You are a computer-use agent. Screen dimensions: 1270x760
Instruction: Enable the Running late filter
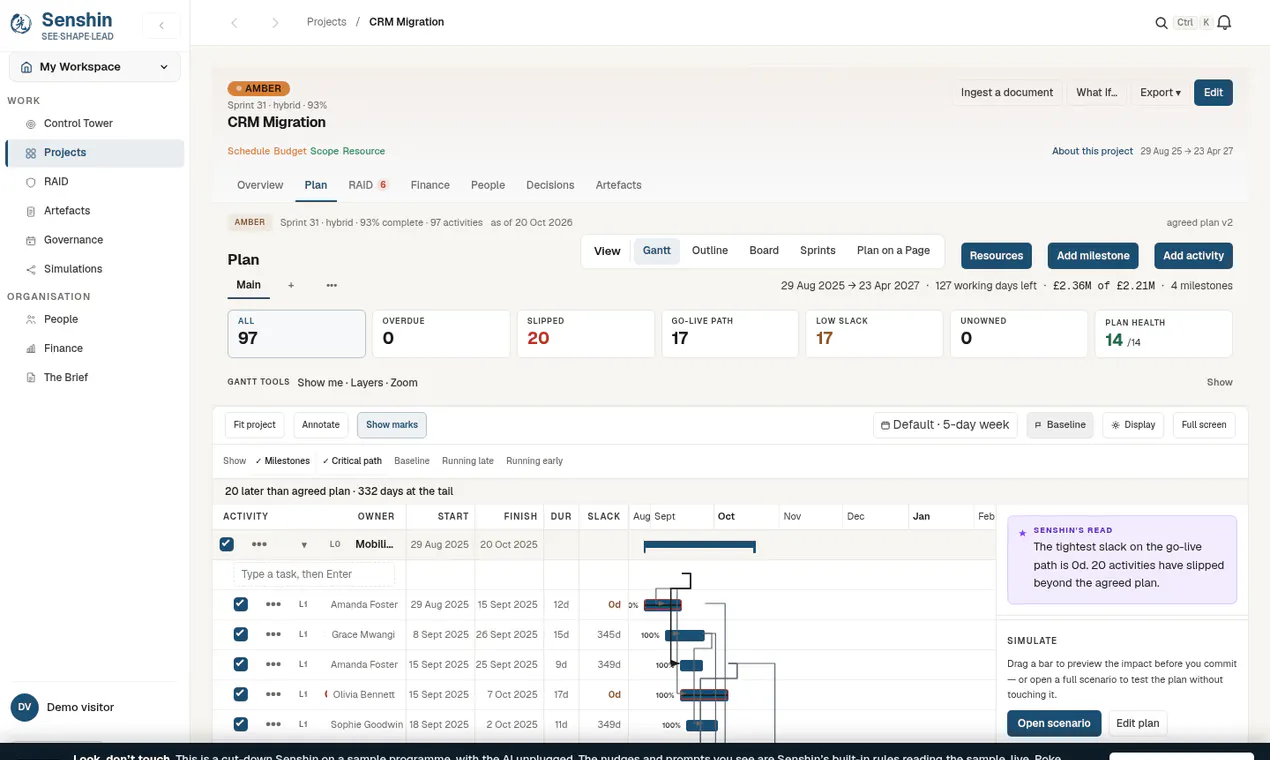click(468, 461)
